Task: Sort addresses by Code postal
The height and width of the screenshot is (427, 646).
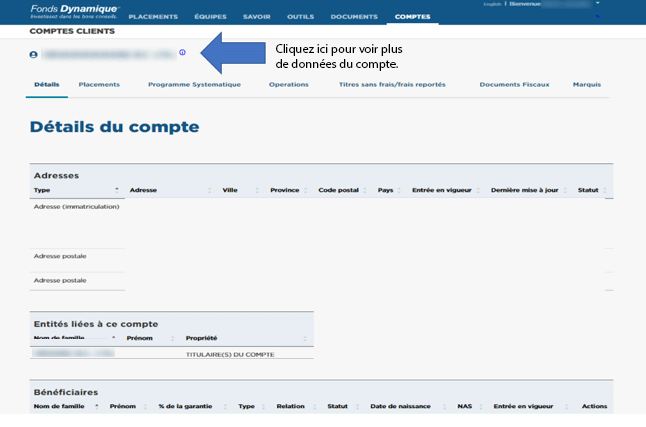Action: 369,190
